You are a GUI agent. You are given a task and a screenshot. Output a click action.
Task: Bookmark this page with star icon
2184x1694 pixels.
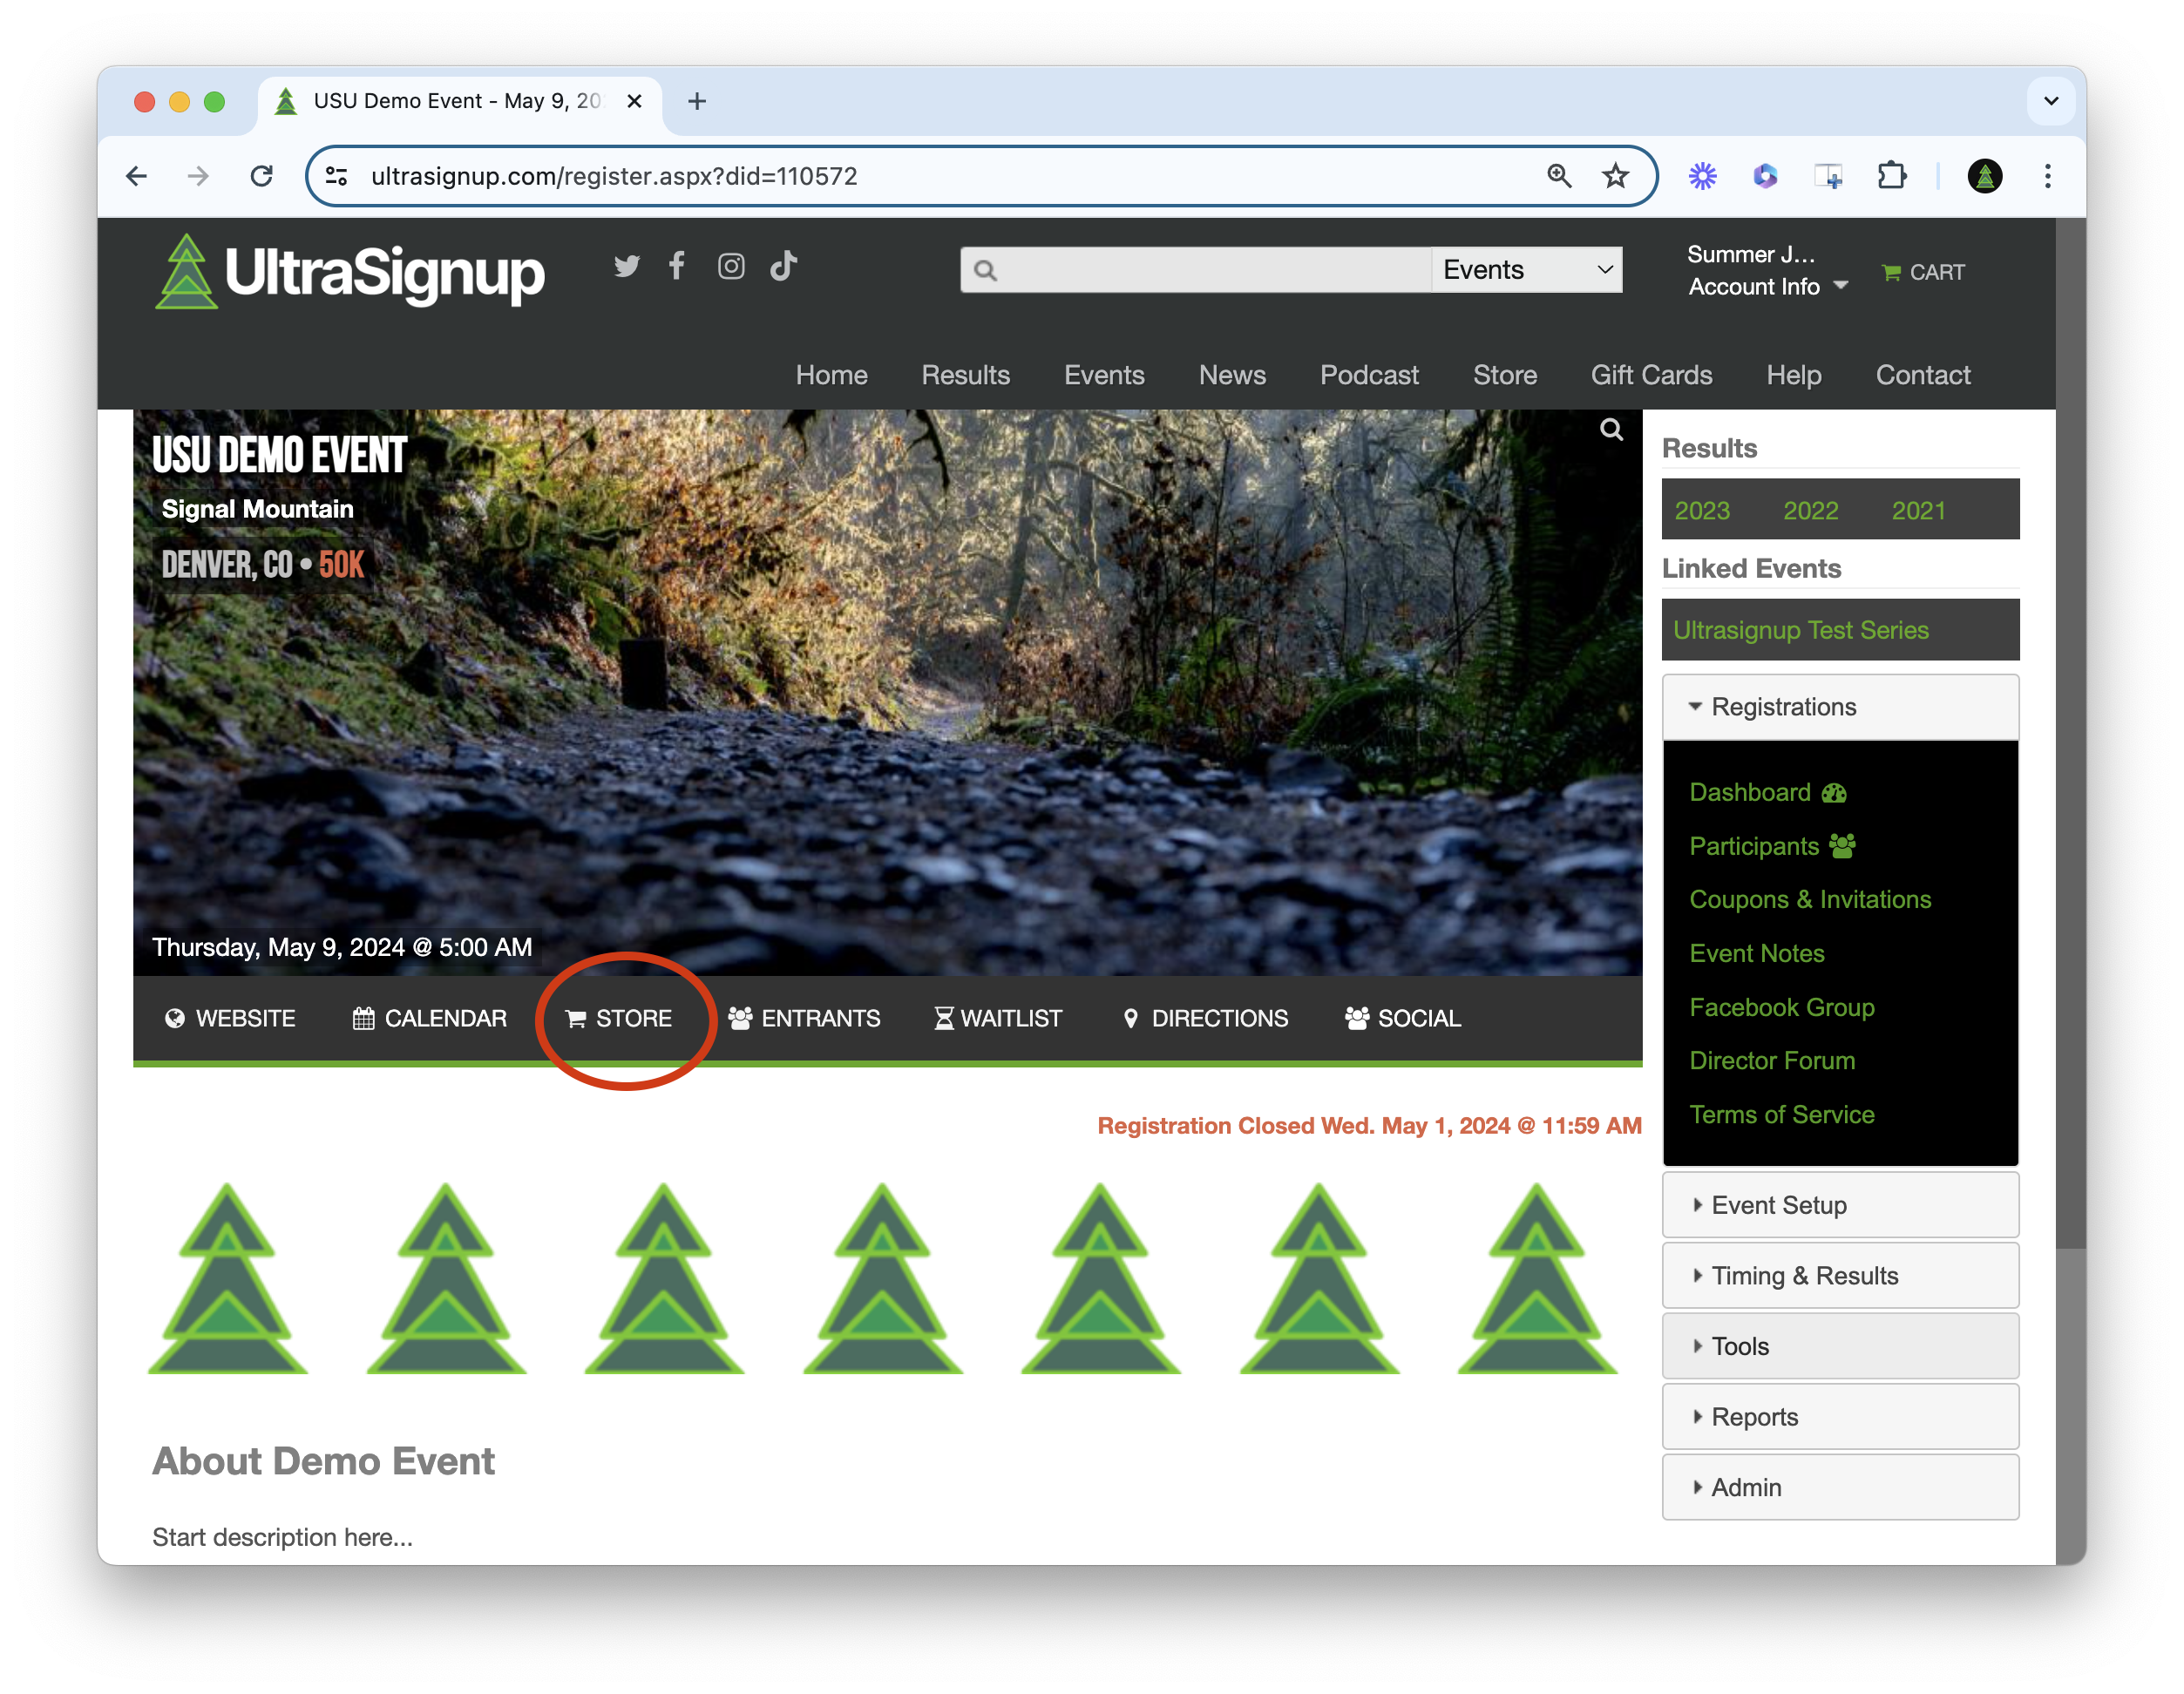tap(1615, 177)
